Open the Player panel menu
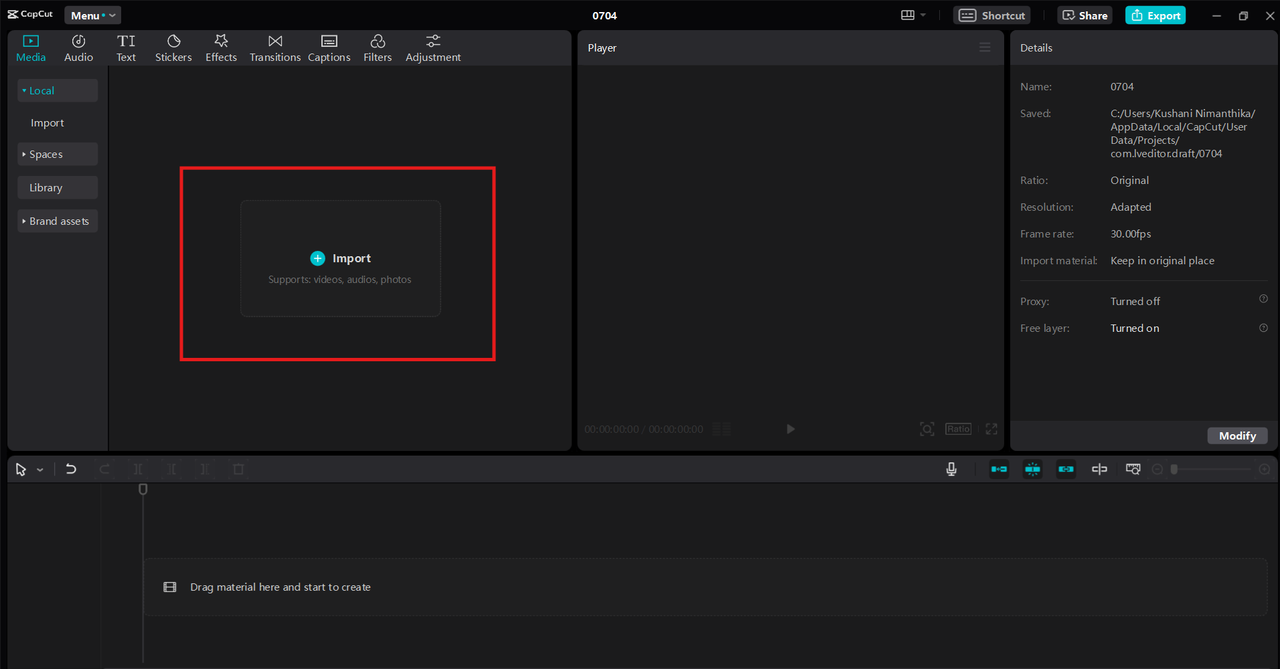 [985, 47]
